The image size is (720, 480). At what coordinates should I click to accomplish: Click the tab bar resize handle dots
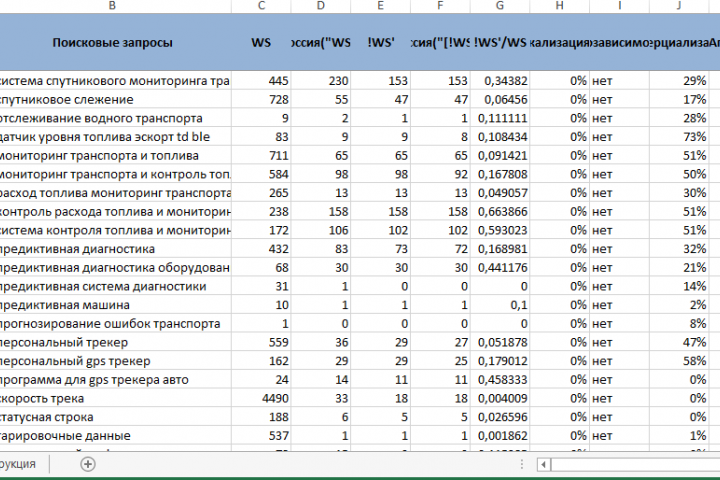pos(522,464)
